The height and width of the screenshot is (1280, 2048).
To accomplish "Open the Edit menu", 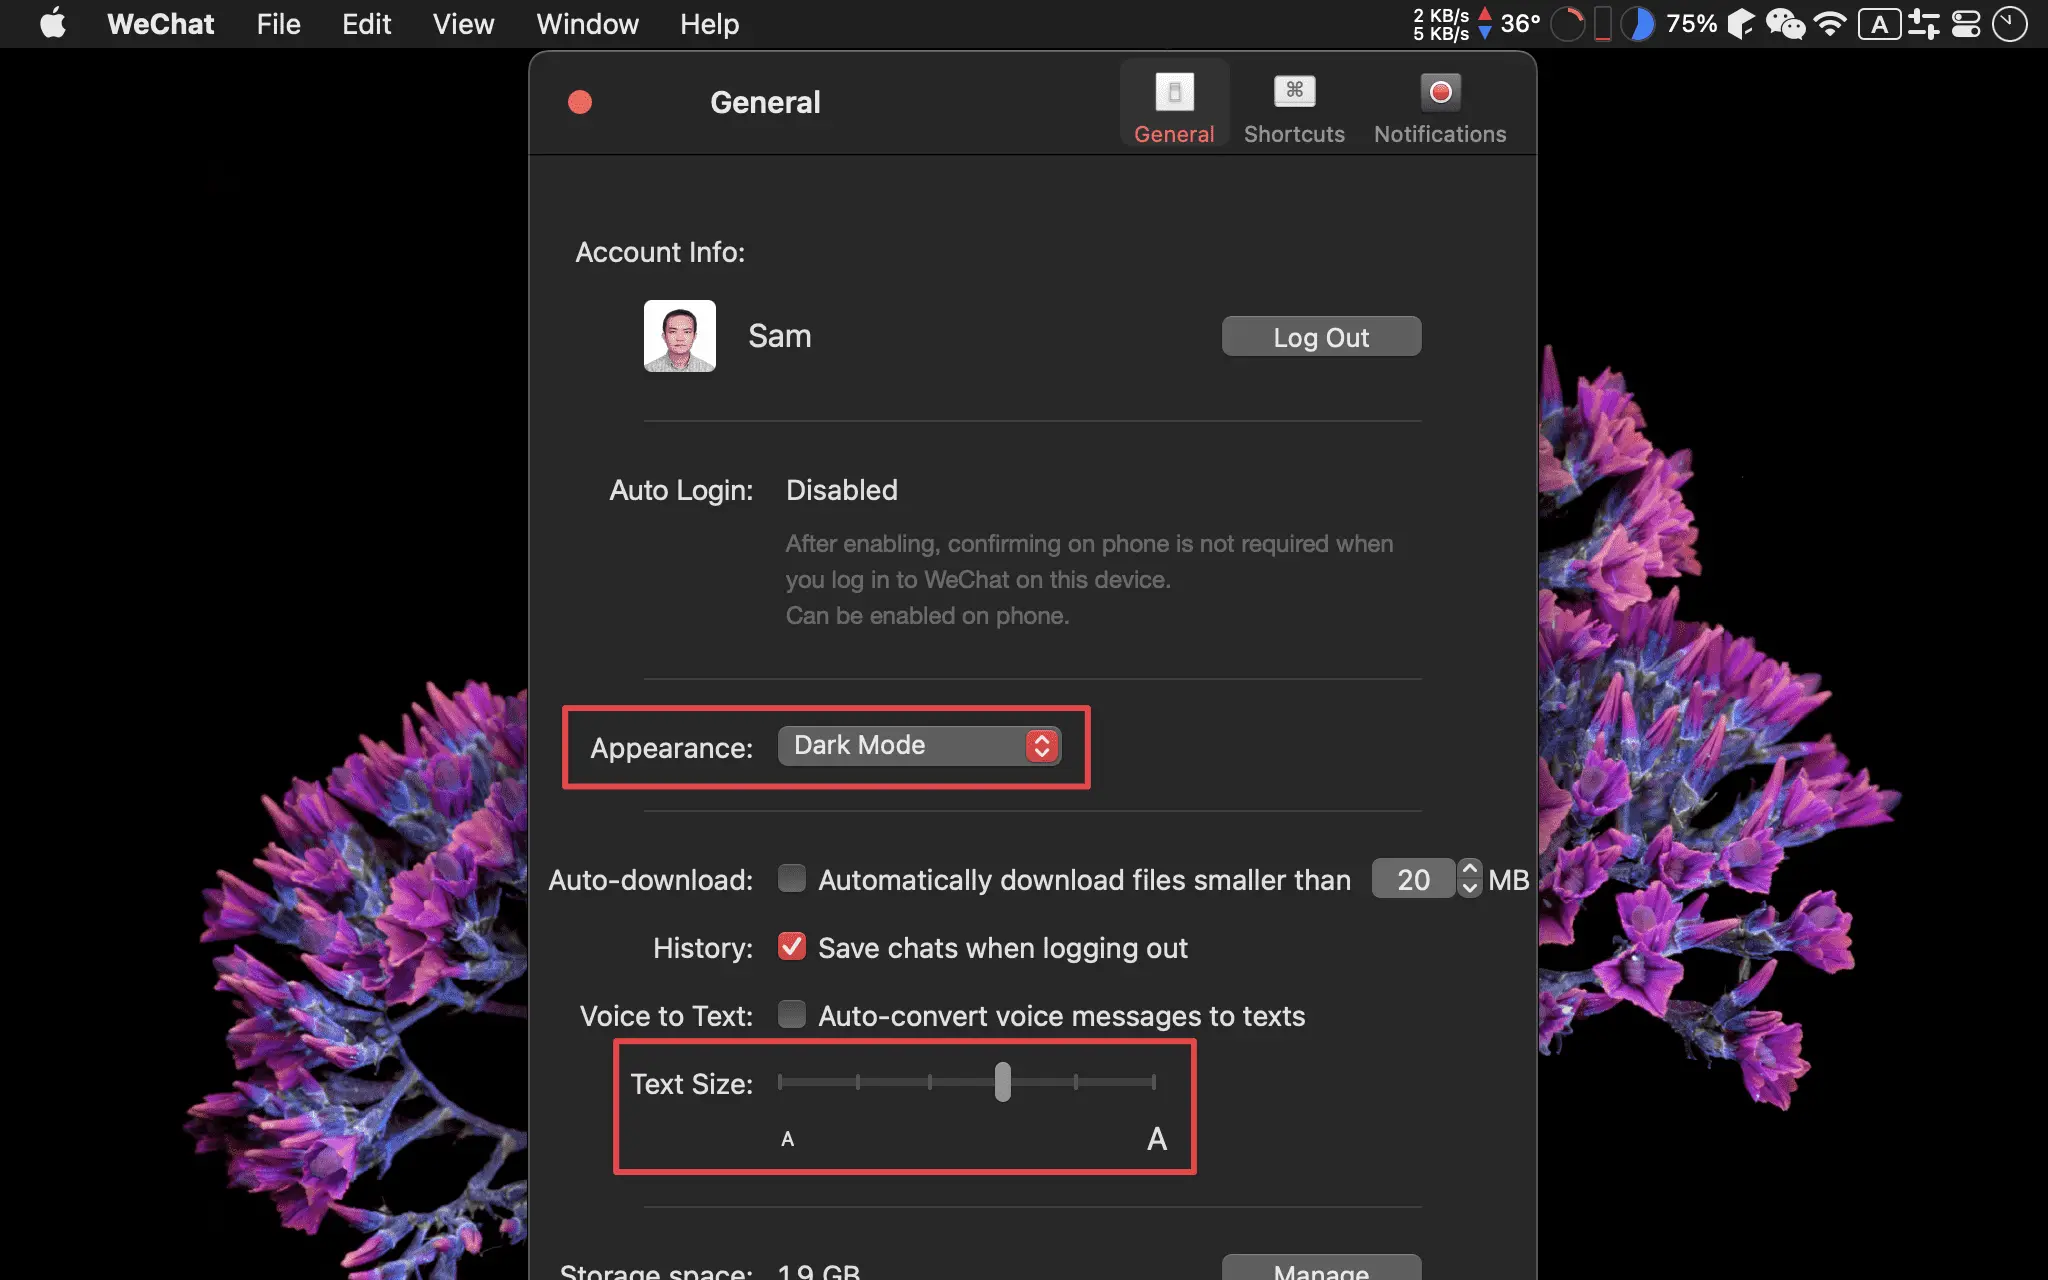I will coord(366,23).
